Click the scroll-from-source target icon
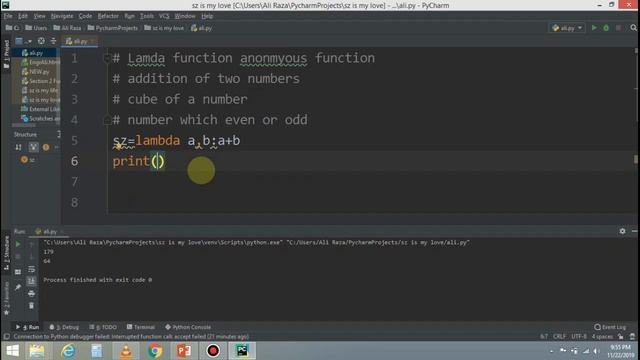 [x=41, y=41]
